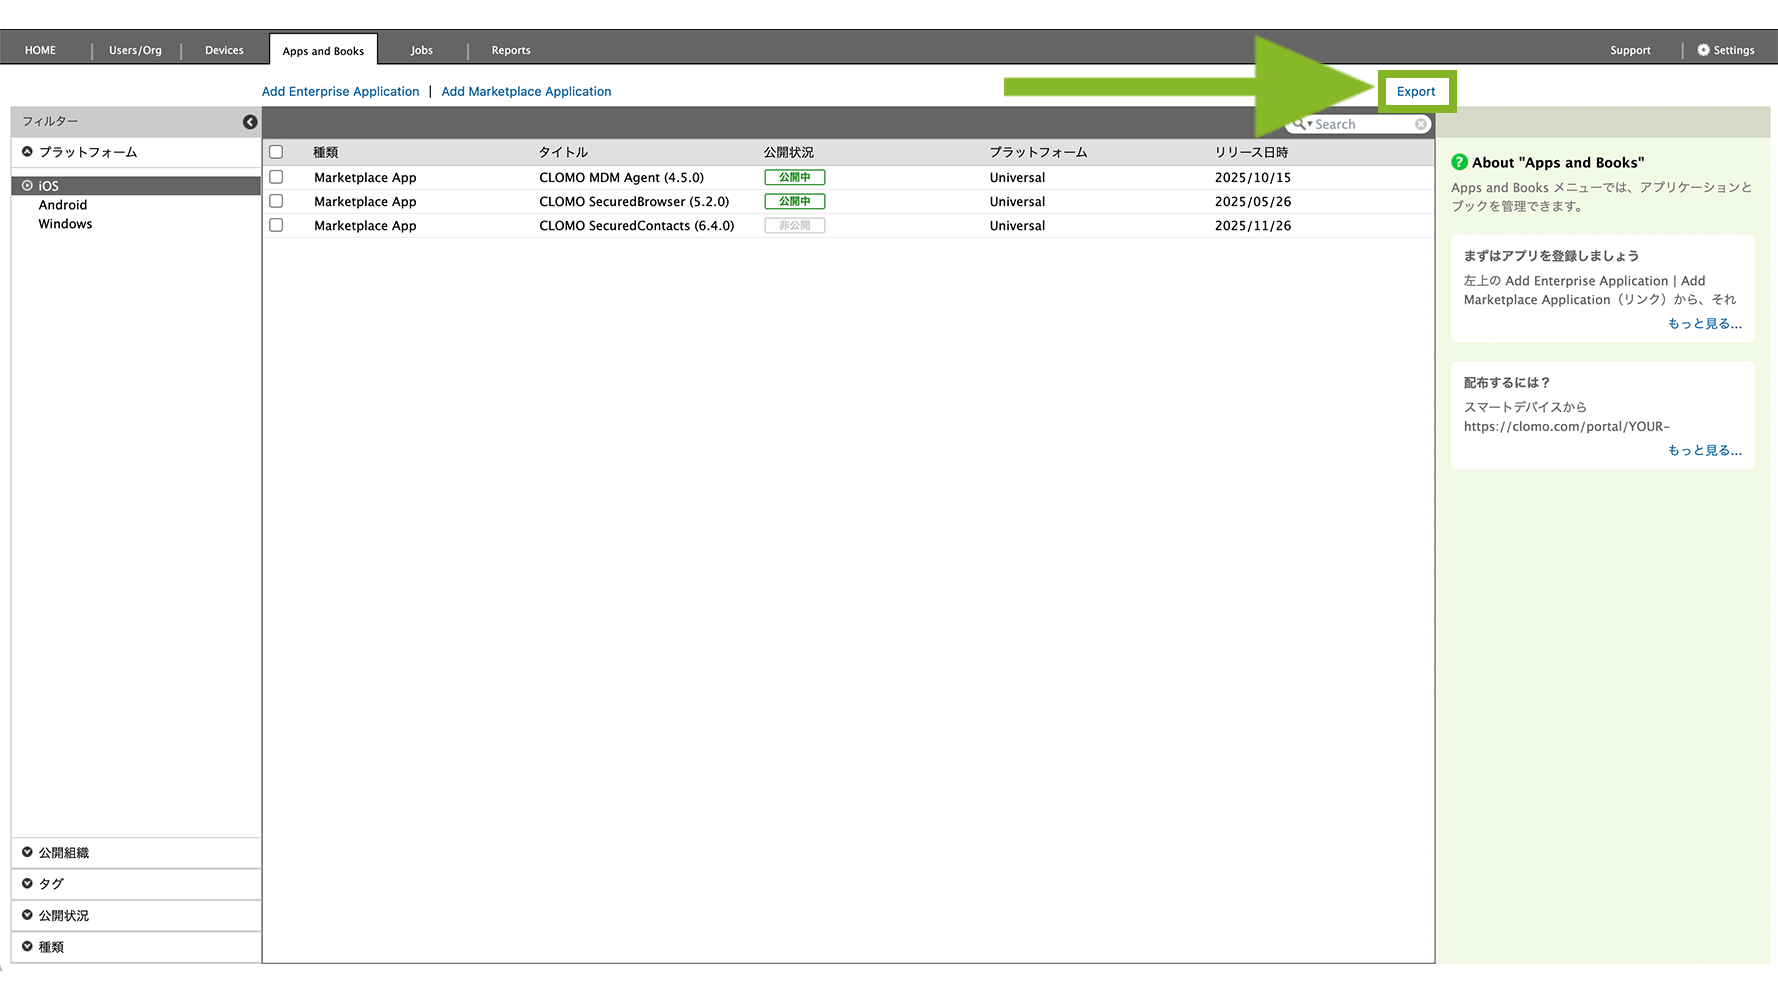The width and height of the screenshot is (1778, 1000).
Task: Click the Settings gear icon
Action: tap(1703, 50)
